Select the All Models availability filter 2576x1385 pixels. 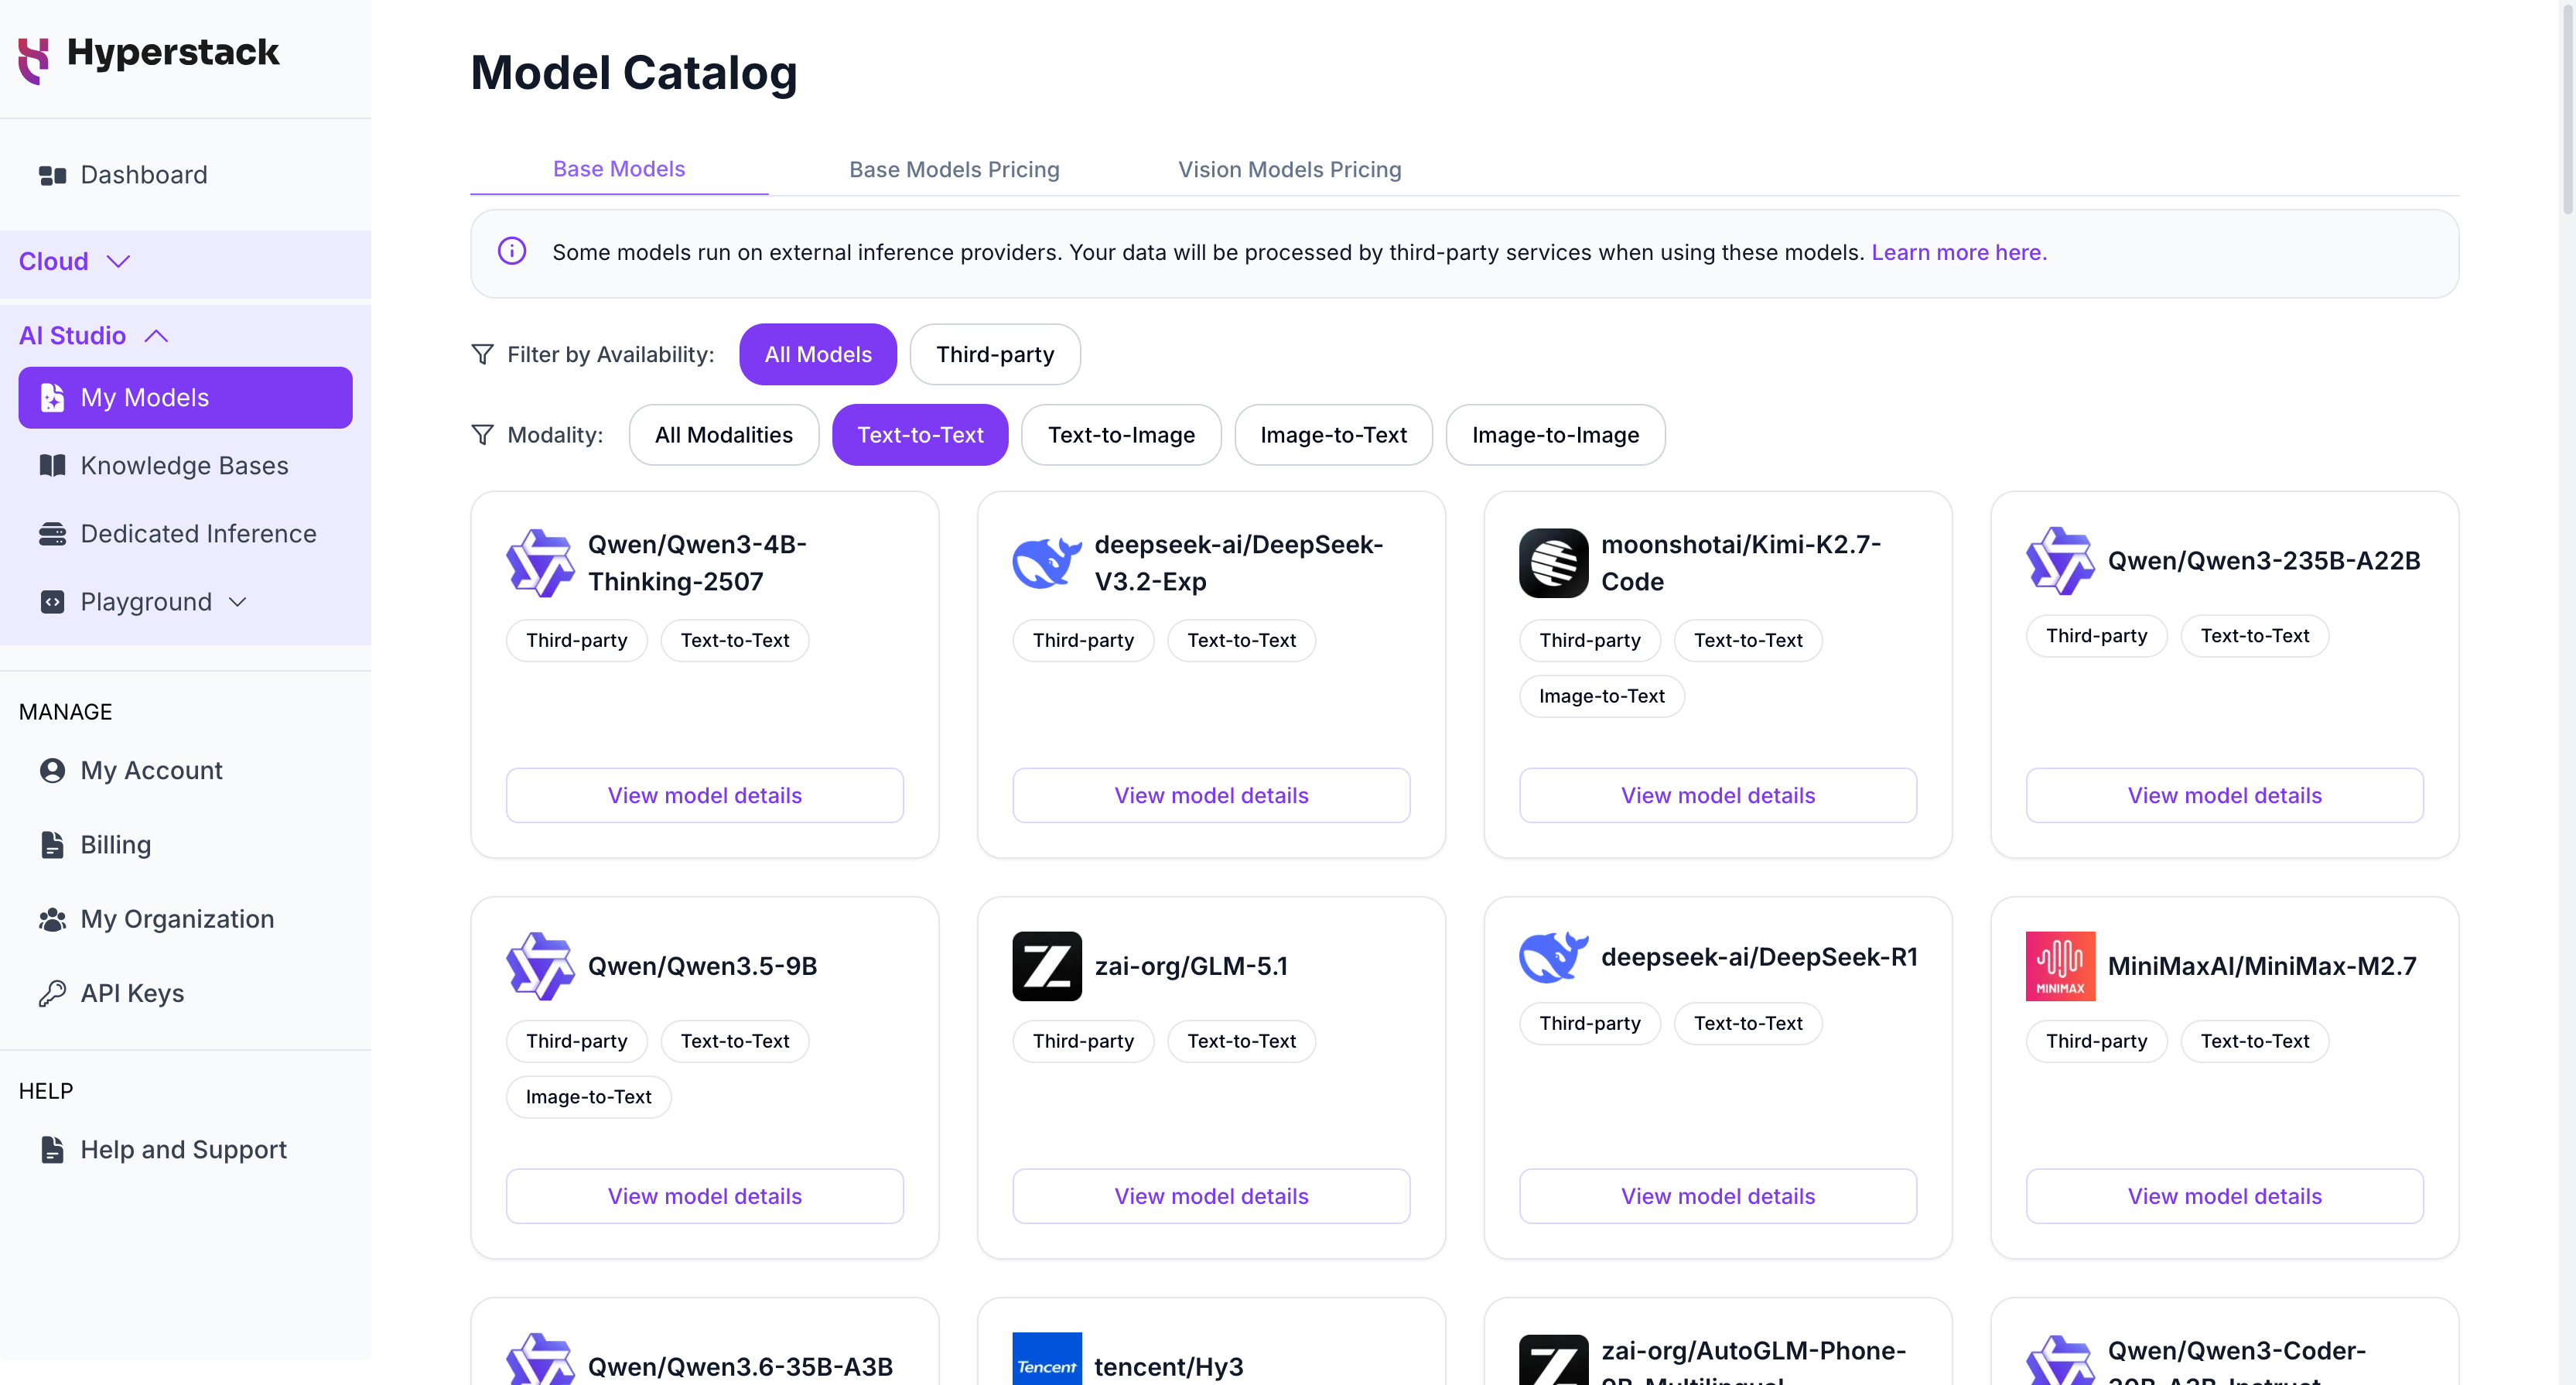(x=818, y=355)
